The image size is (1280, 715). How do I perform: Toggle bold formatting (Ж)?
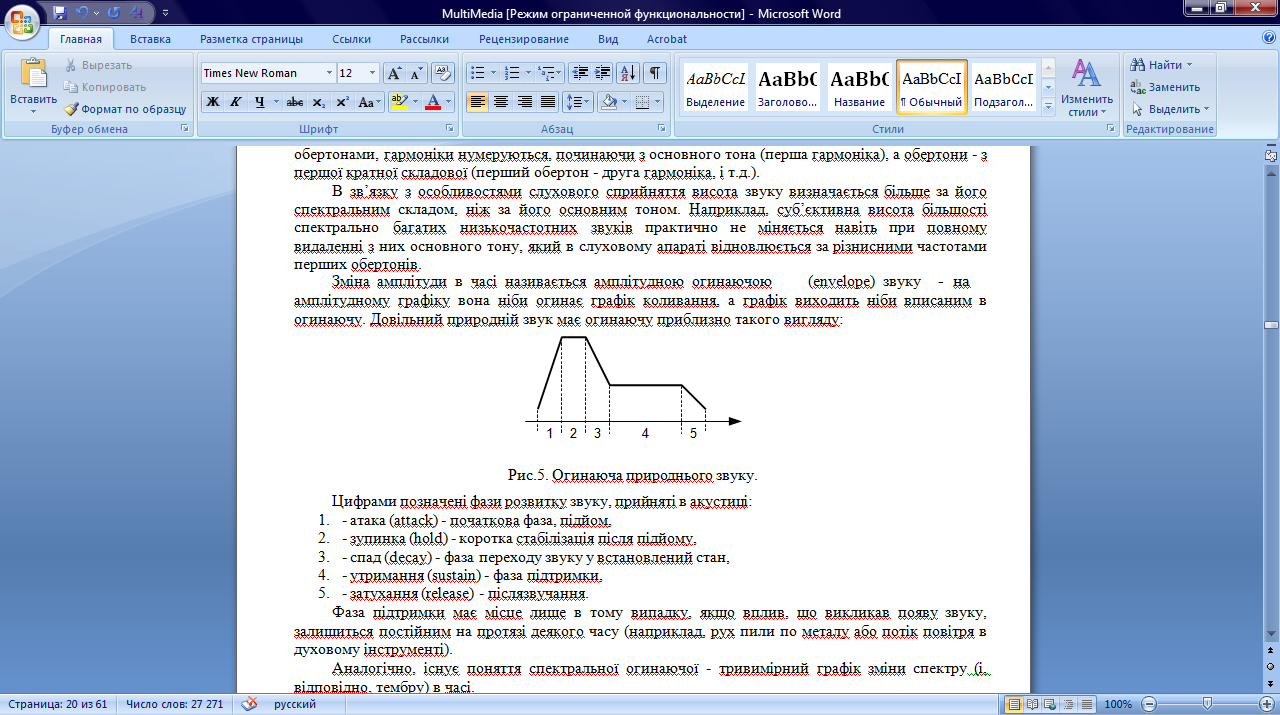click(212, 102)
